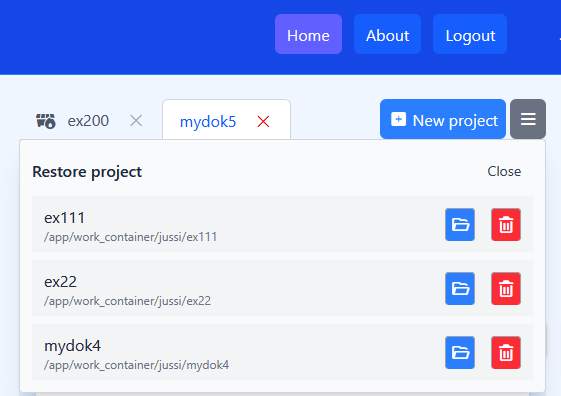The width and height of the screenshot is (561, 396).
Task: Click the Restore project heading
Action: point(87,172)
